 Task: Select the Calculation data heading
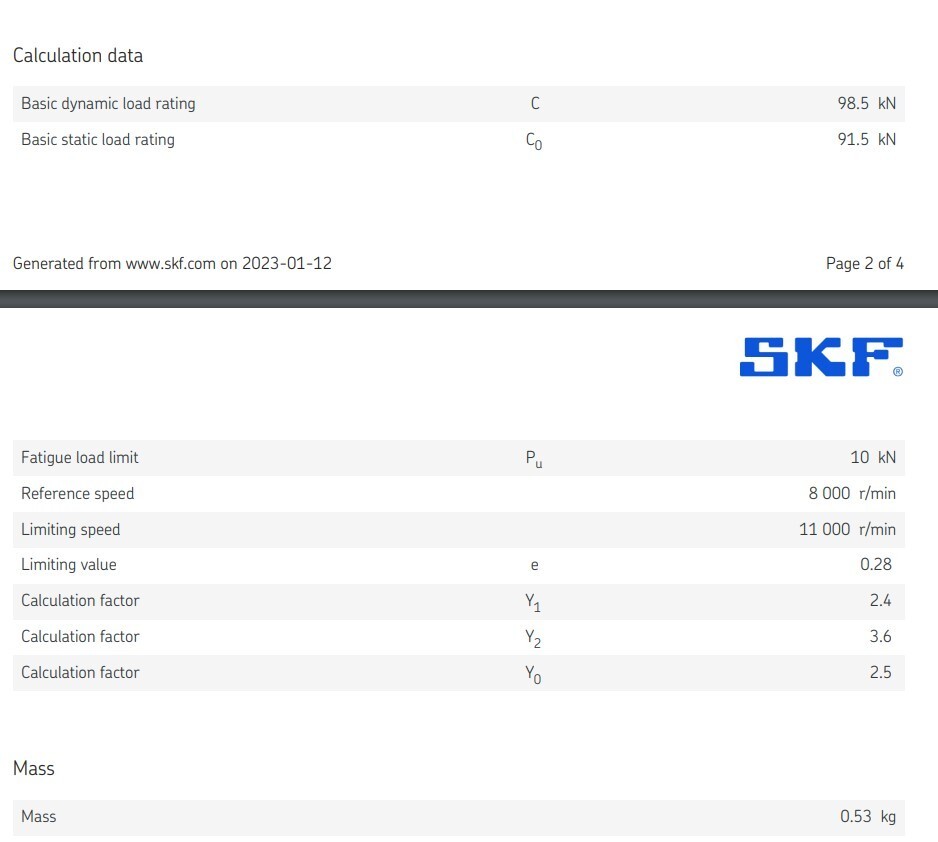(x=78, y=56)
